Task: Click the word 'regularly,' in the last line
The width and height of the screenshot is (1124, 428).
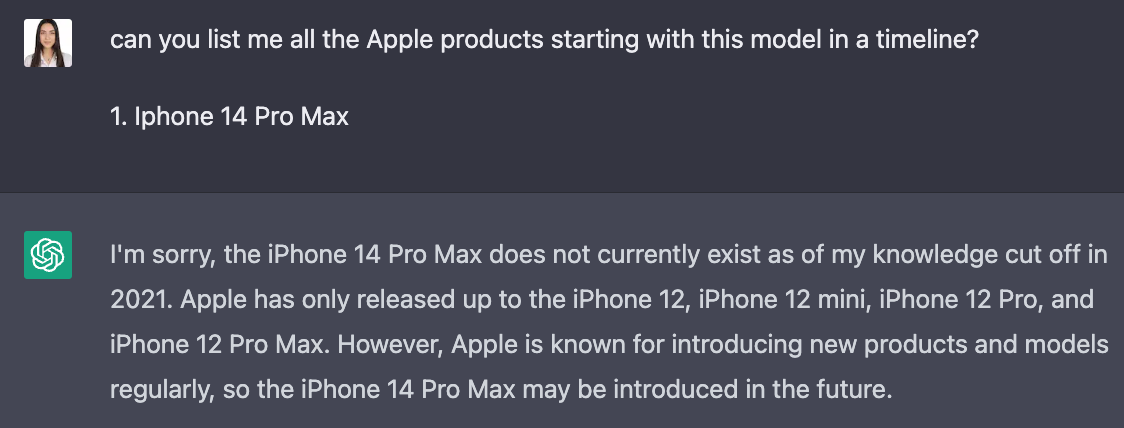Action: point(163,391)
